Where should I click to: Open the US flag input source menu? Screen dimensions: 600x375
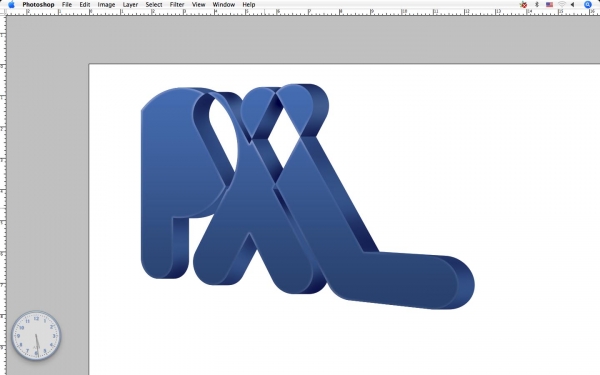[549, 5]
